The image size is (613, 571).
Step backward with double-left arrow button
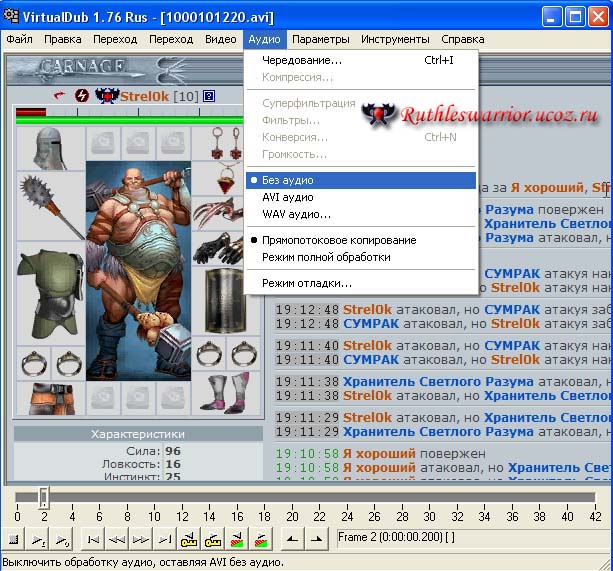point(117,540)
